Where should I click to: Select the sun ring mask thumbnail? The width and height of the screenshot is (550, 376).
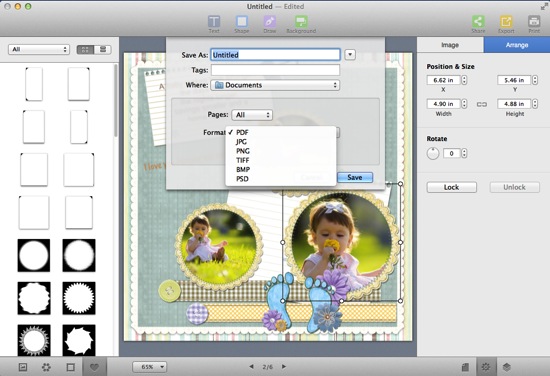[x=34, y=341]
